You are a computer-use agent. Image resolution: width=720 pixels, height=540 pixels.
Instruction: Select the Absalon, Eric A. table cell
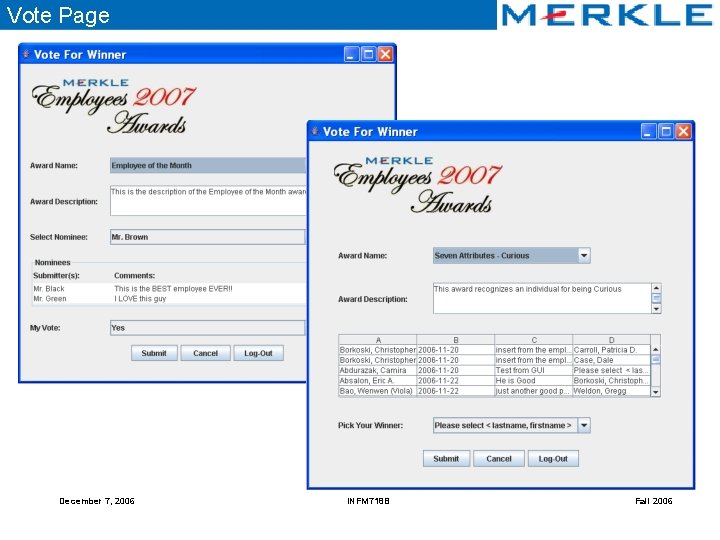tap(378, 381)
